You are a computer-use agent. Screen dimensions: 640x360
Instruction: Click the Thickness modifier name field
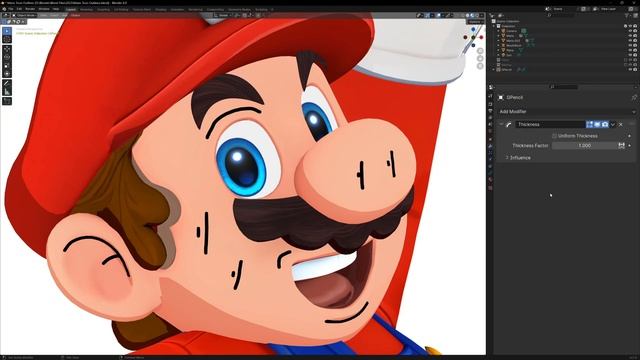(550, 124)
